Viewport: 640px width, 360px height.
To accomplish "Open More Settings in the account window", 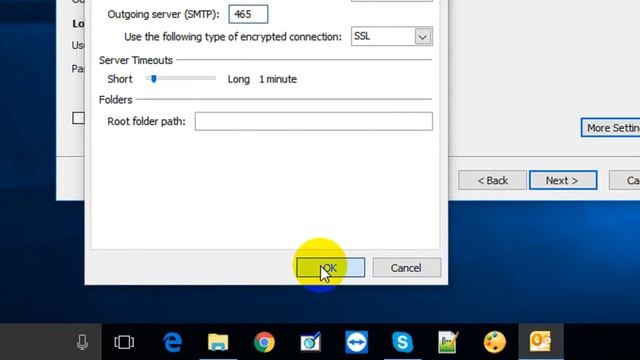I will click(611, 128).
